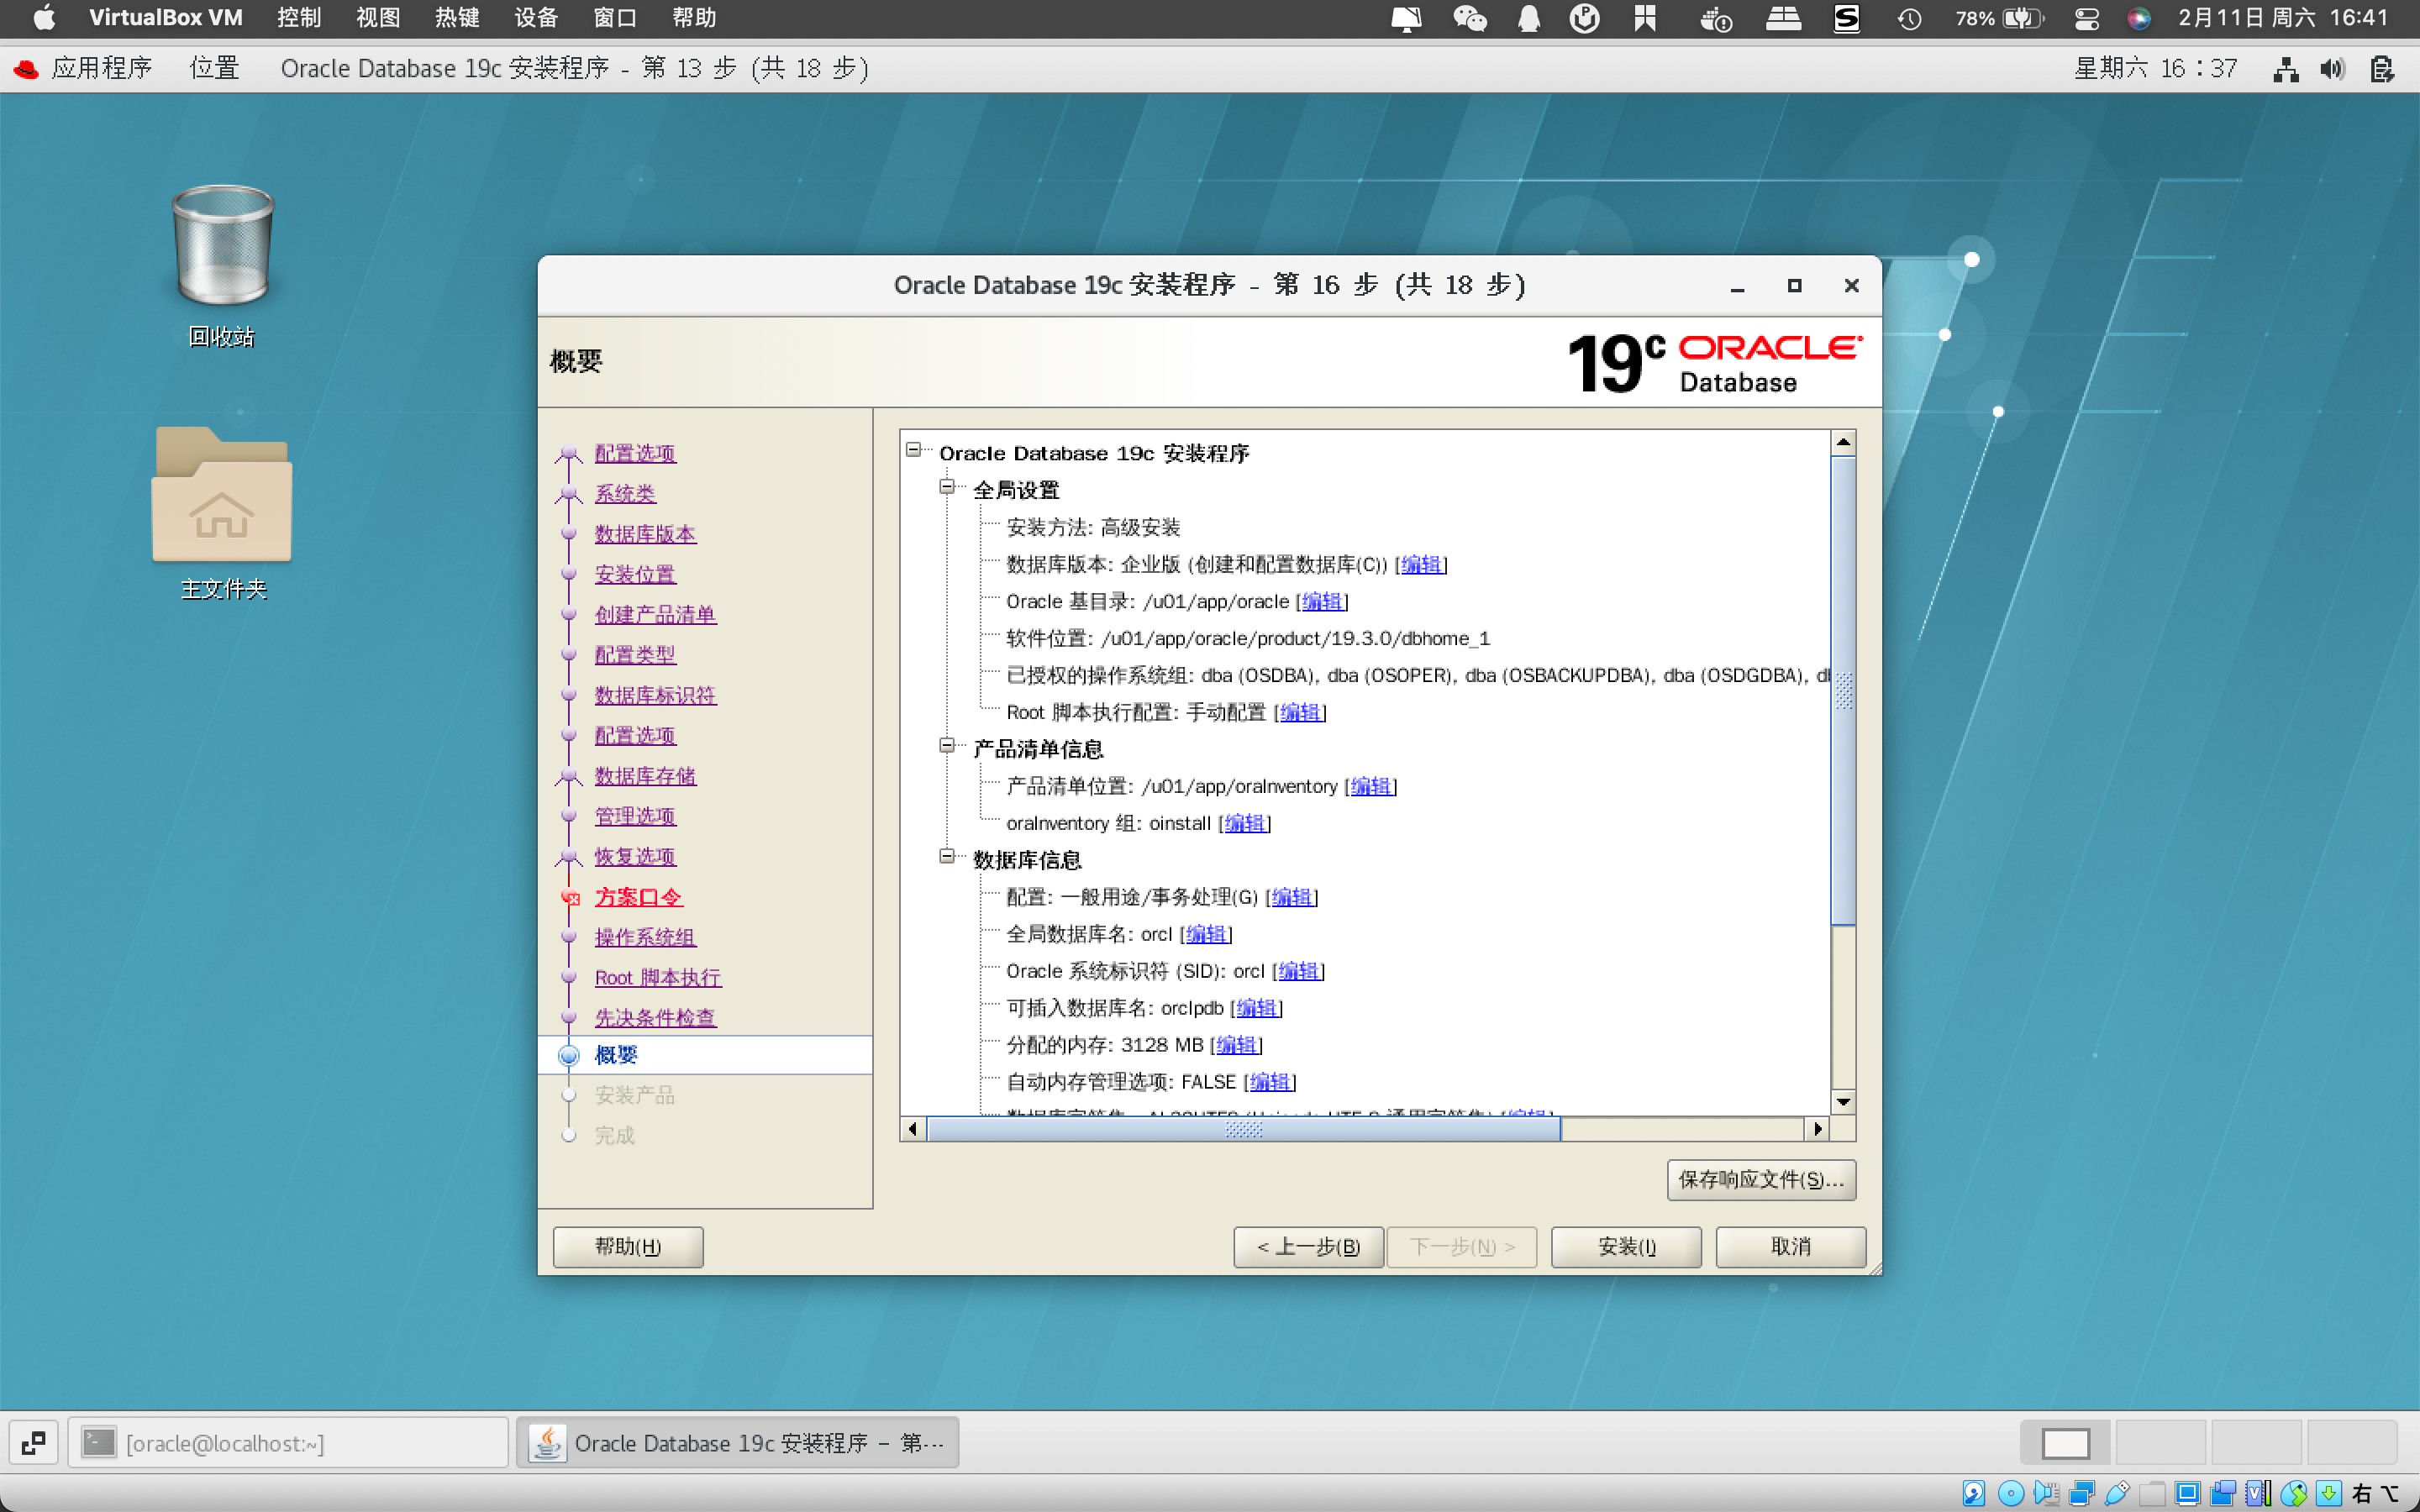
Task: Open the 主文件夹 home folder icon
Action: click(222, 494)
